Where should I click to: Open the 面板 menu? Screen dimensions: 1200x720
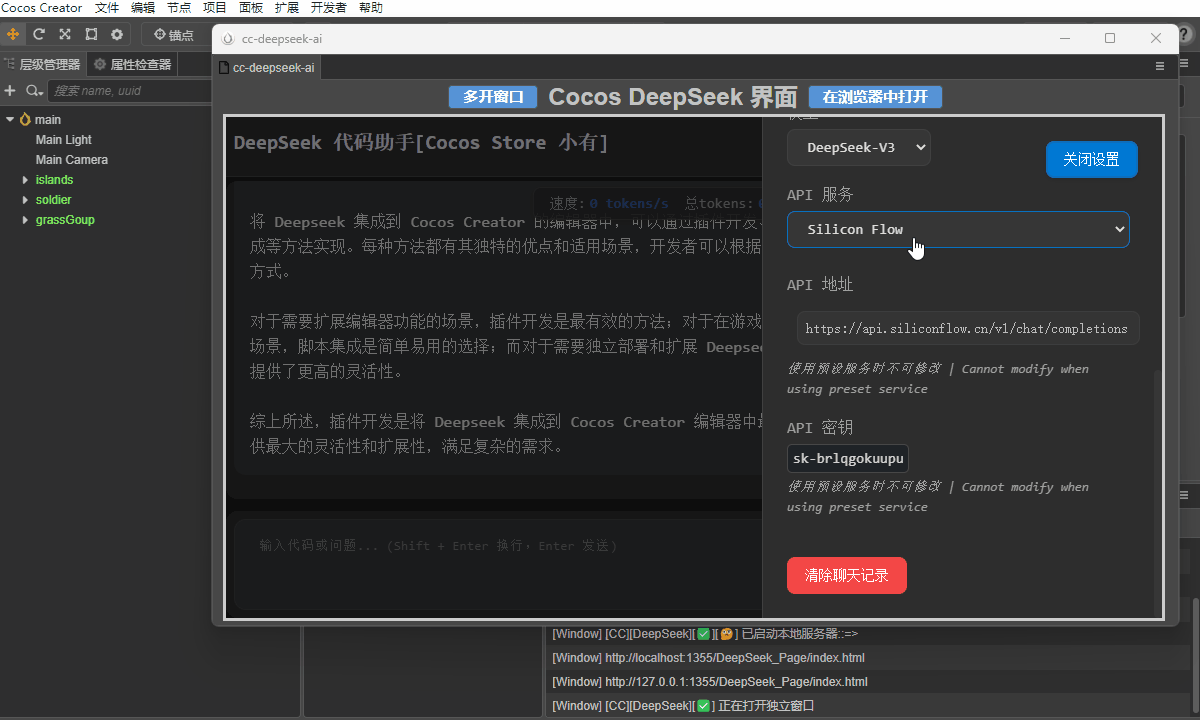pos(251,8)
